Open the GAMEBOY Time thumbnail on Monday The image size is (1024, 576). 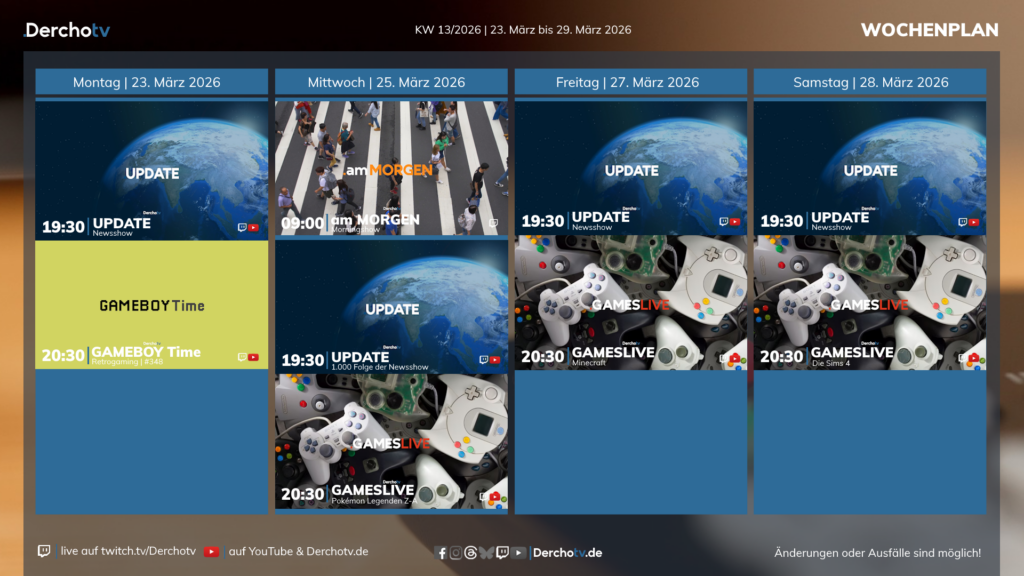(151, 305)
